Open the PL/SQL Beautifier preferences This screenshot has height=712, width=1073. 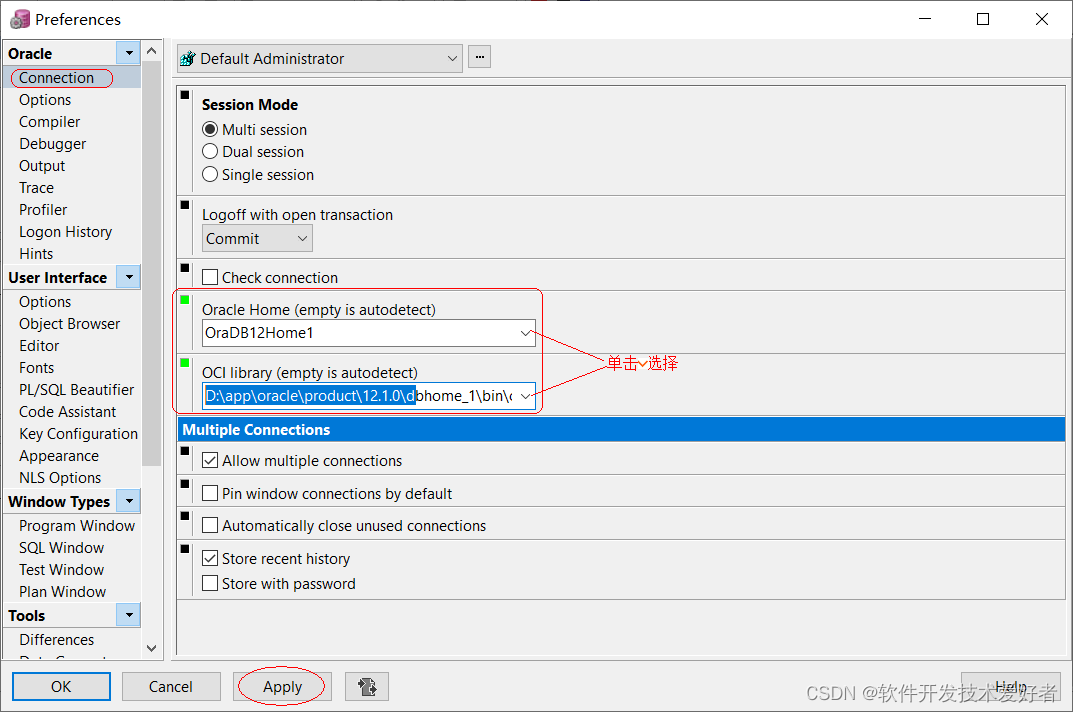tap(77, 390)
